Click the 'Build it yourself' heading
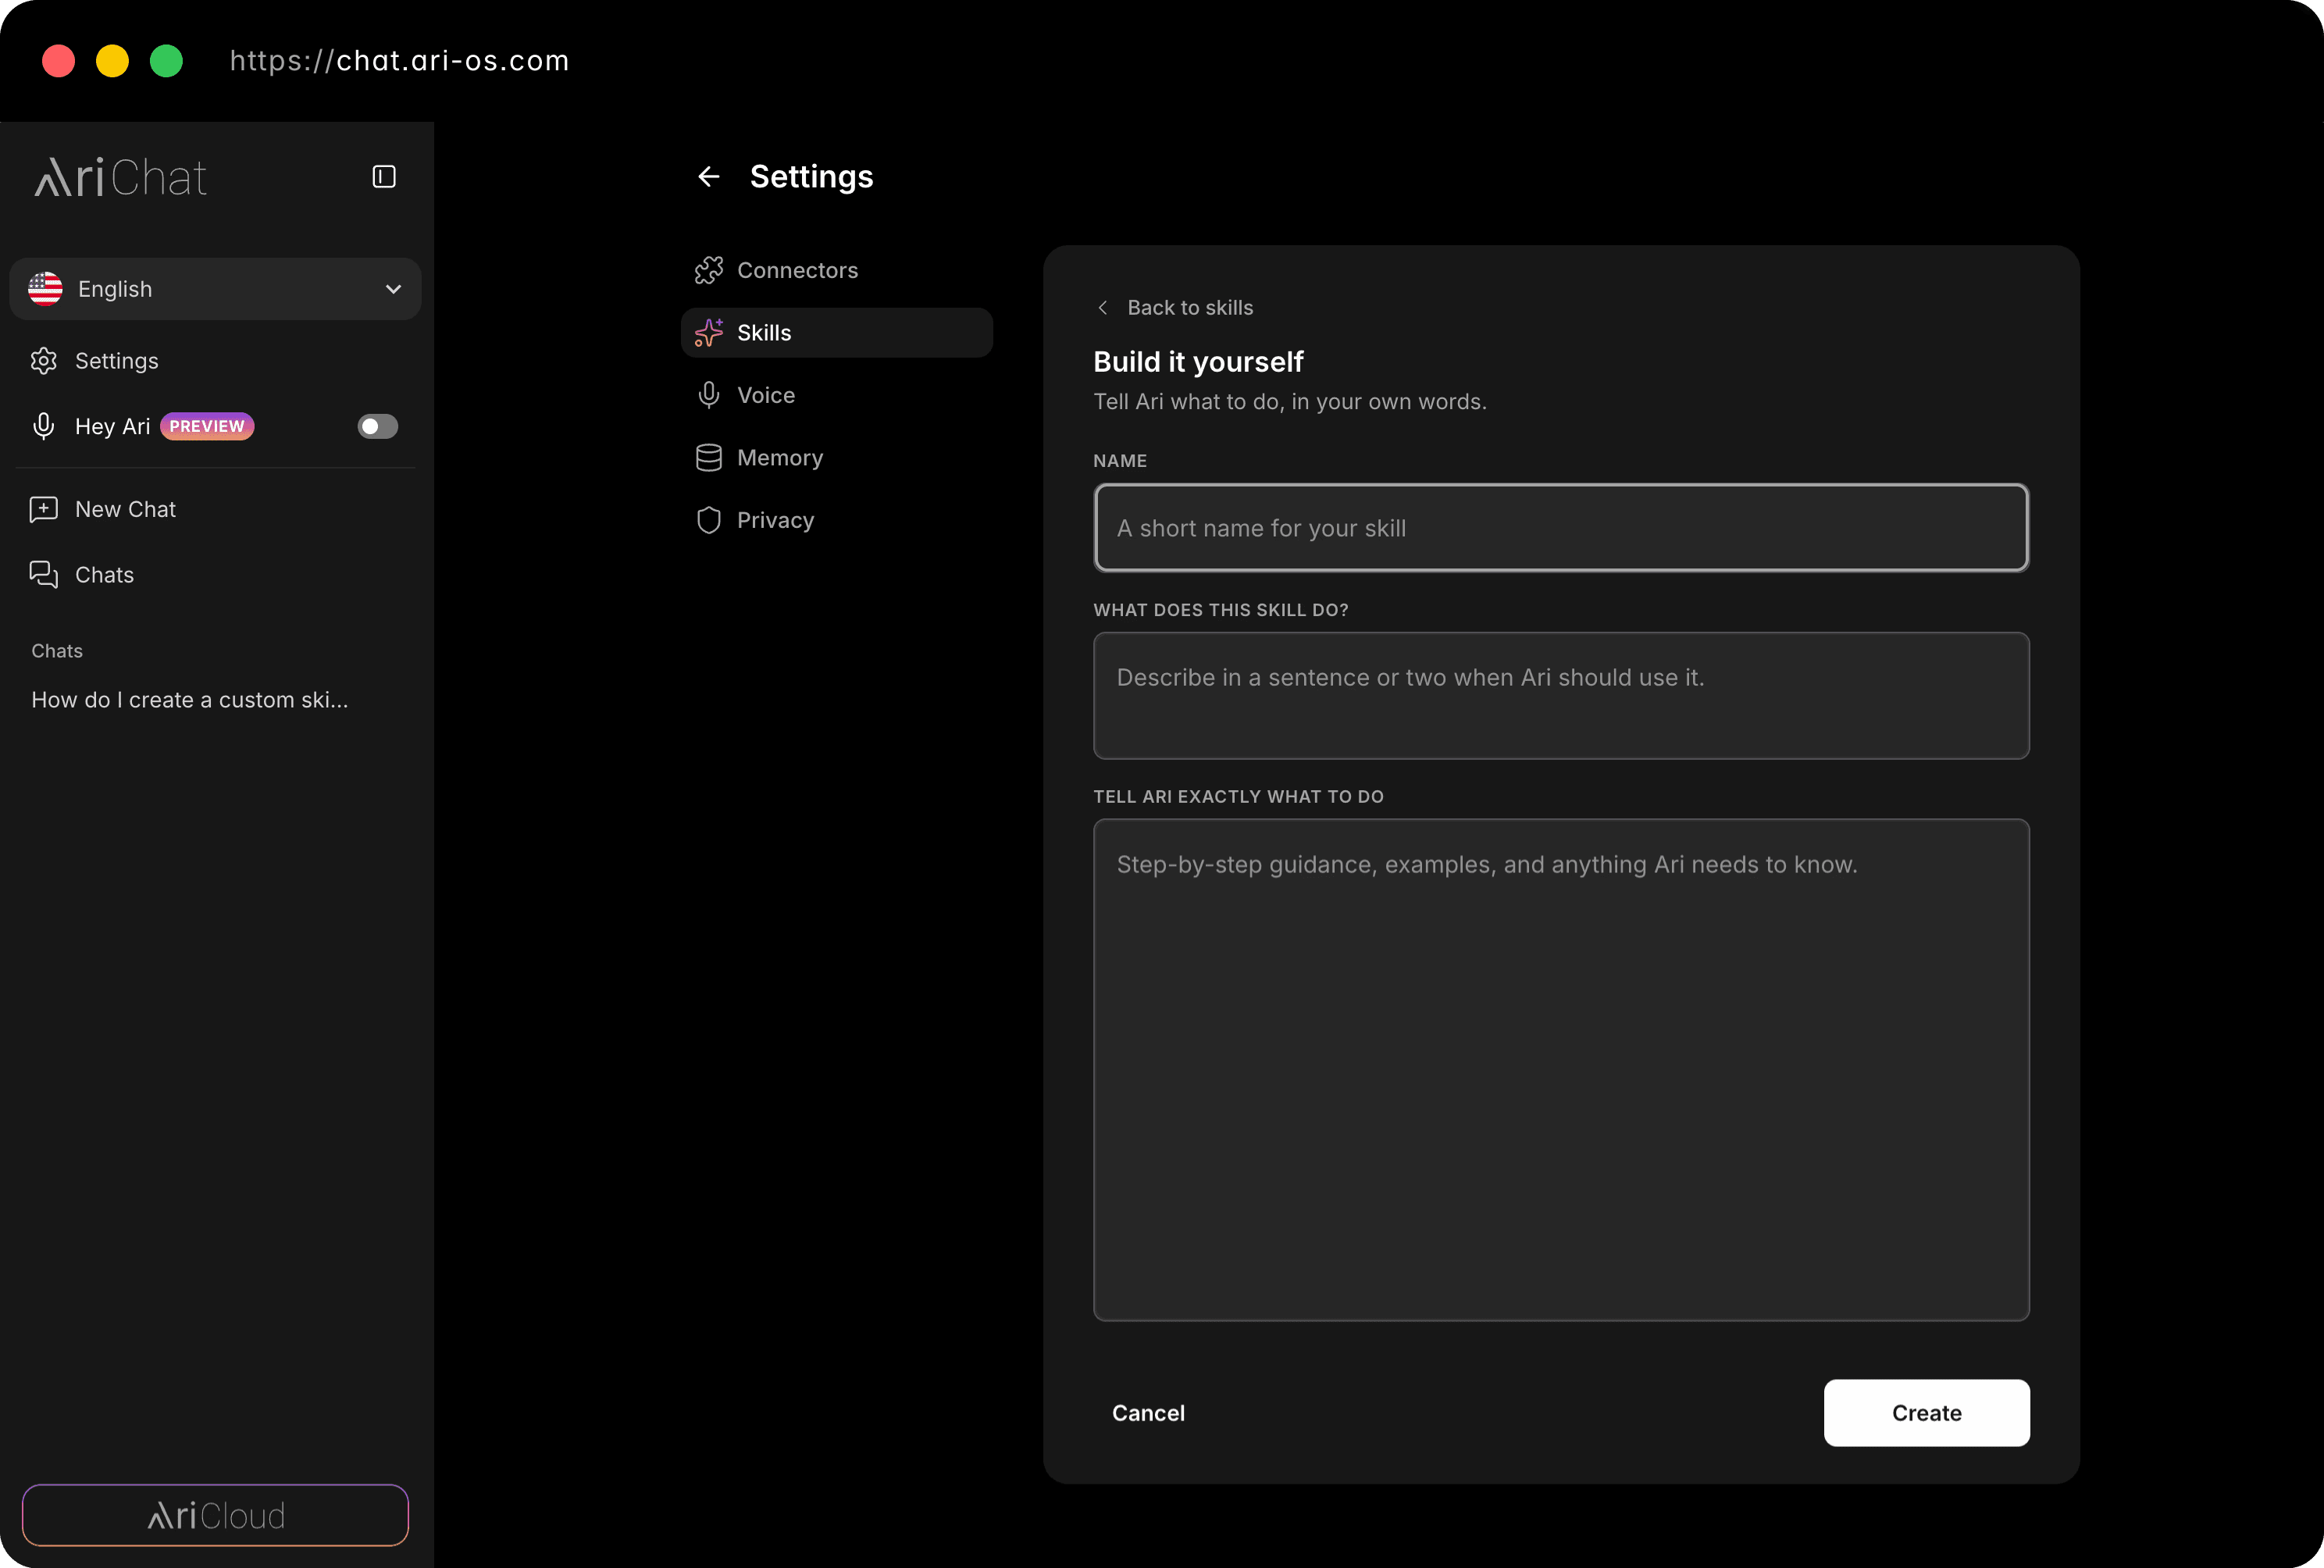The width and height of the screenshot is (2324, 1568). 1198,361
